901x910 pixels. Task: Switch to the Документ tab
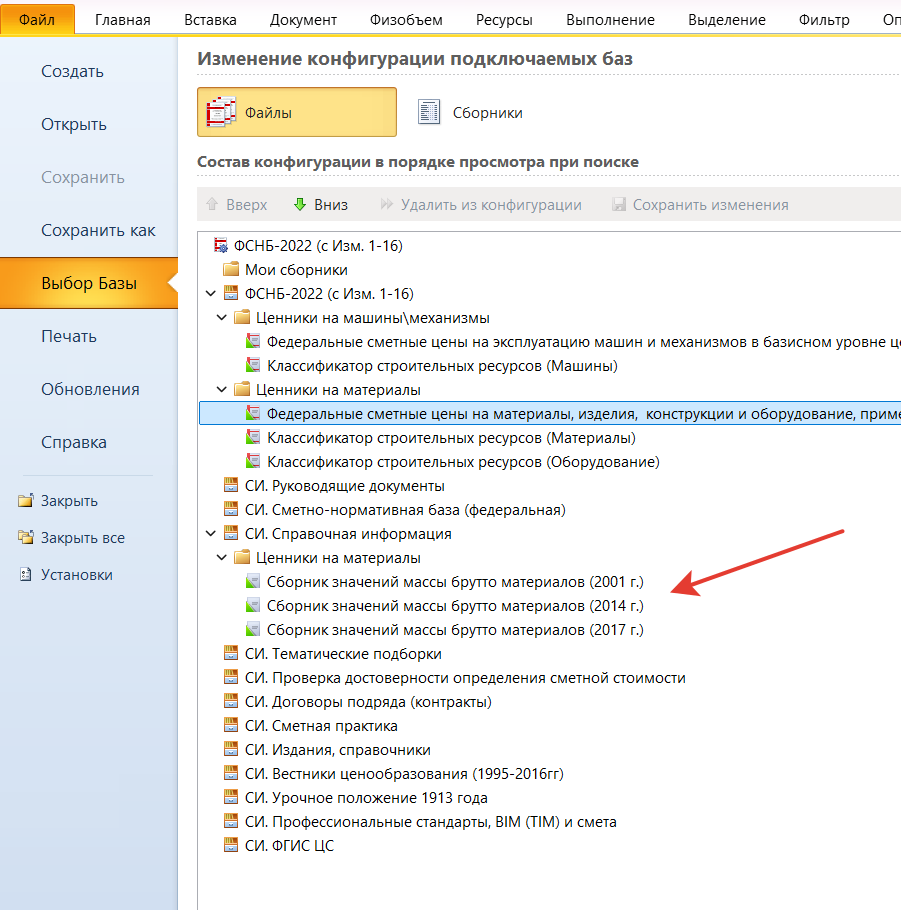click(303, 20)
